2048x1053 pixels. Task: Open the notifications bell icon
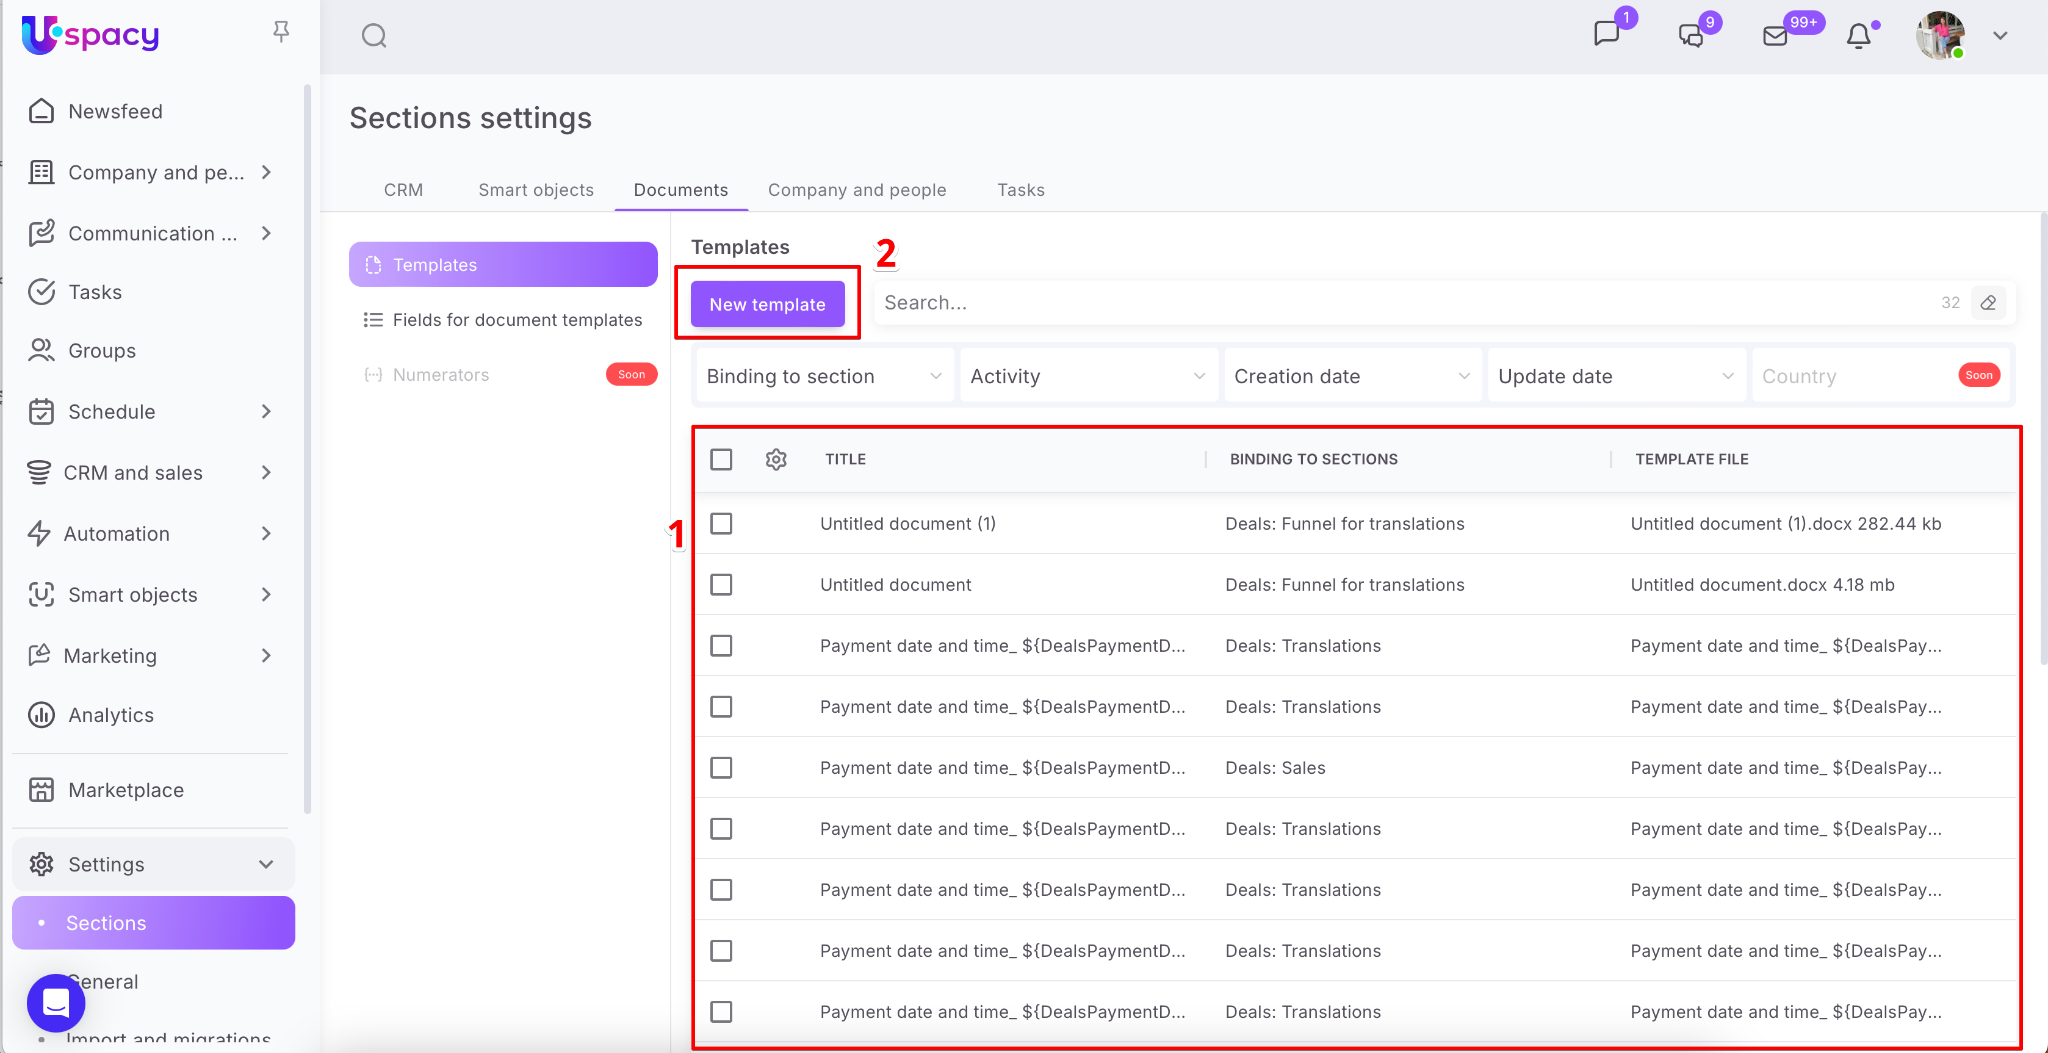tap(1858, 37)
